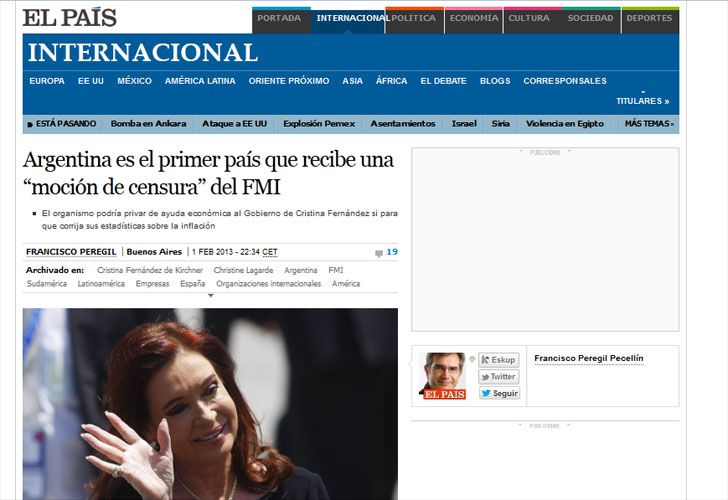Expand the archived tags arrow
The height and width of the screenshot is (500, 728).
pyautogui.click(x=210, y=295)
